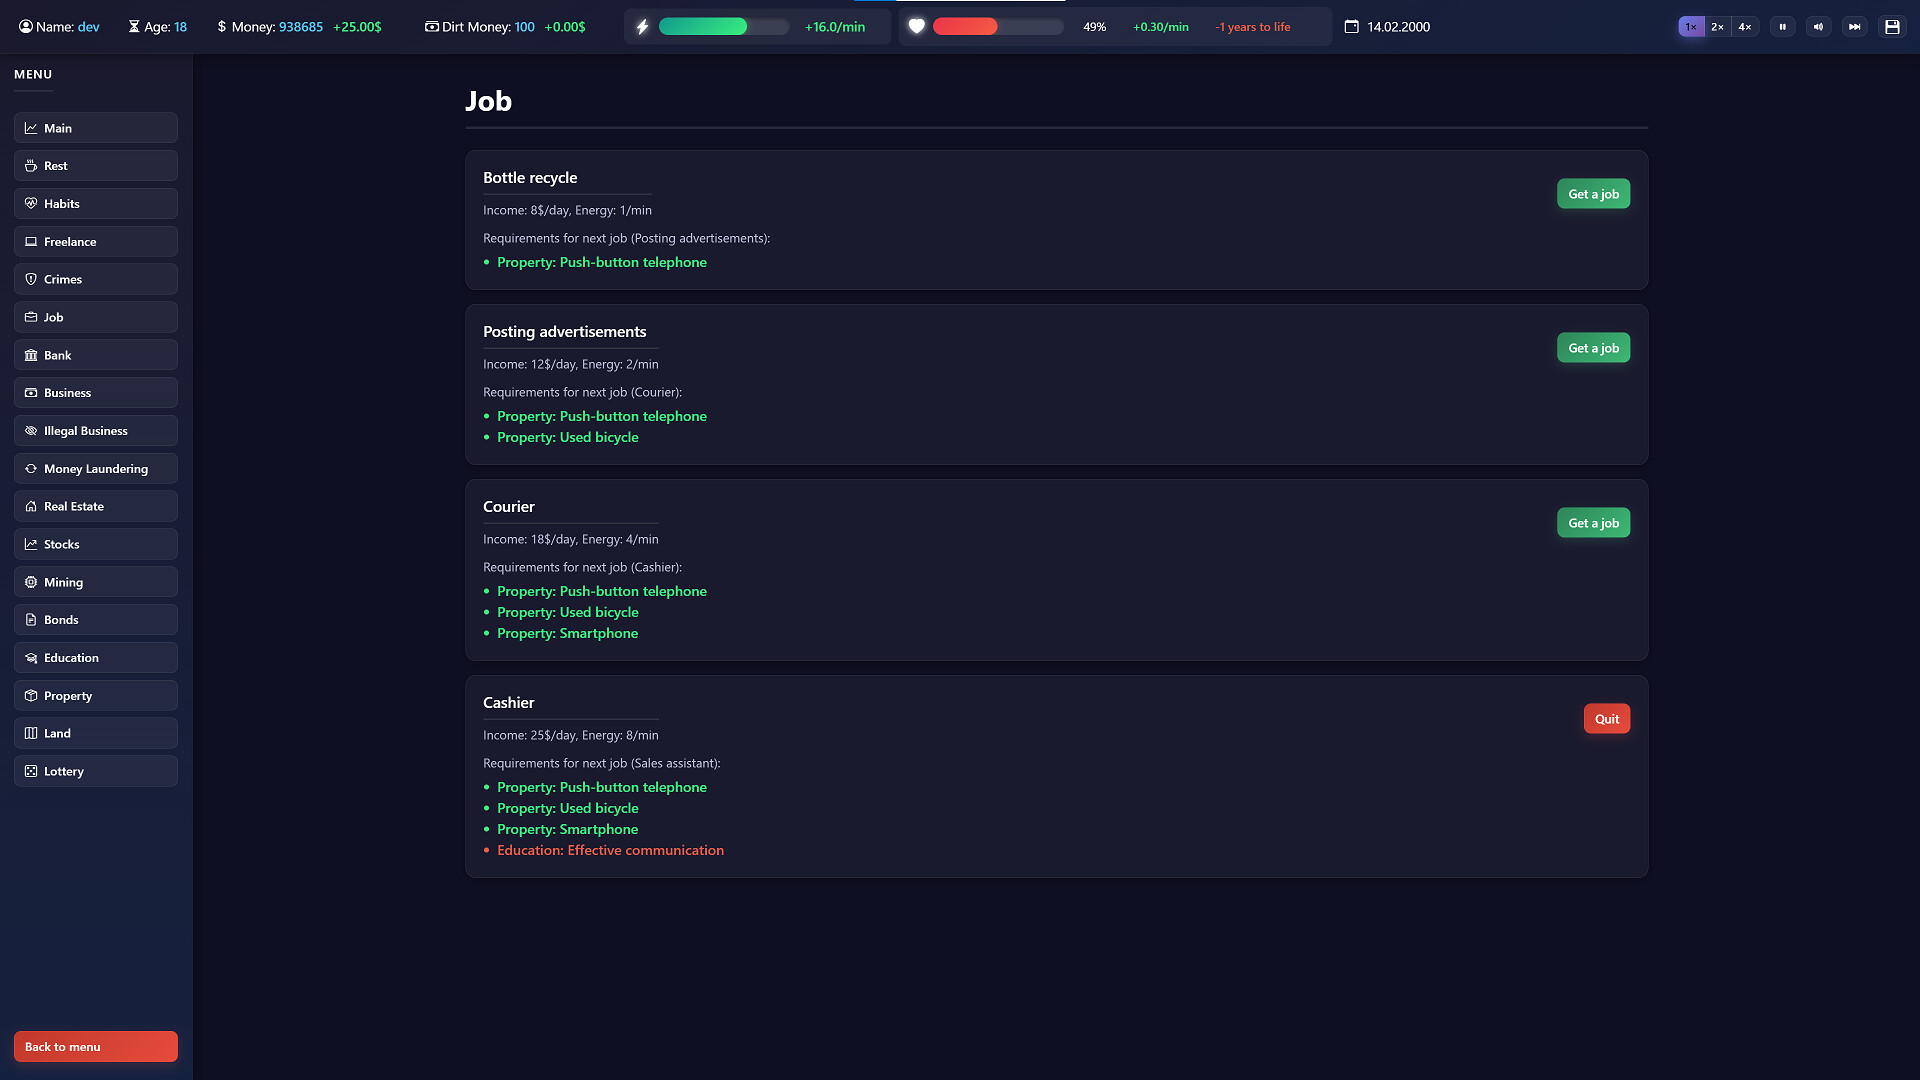This screenshot has width=1920, height=1080.
Task: Click the lightning bolt energy icon
Action: tap(641, 26)
